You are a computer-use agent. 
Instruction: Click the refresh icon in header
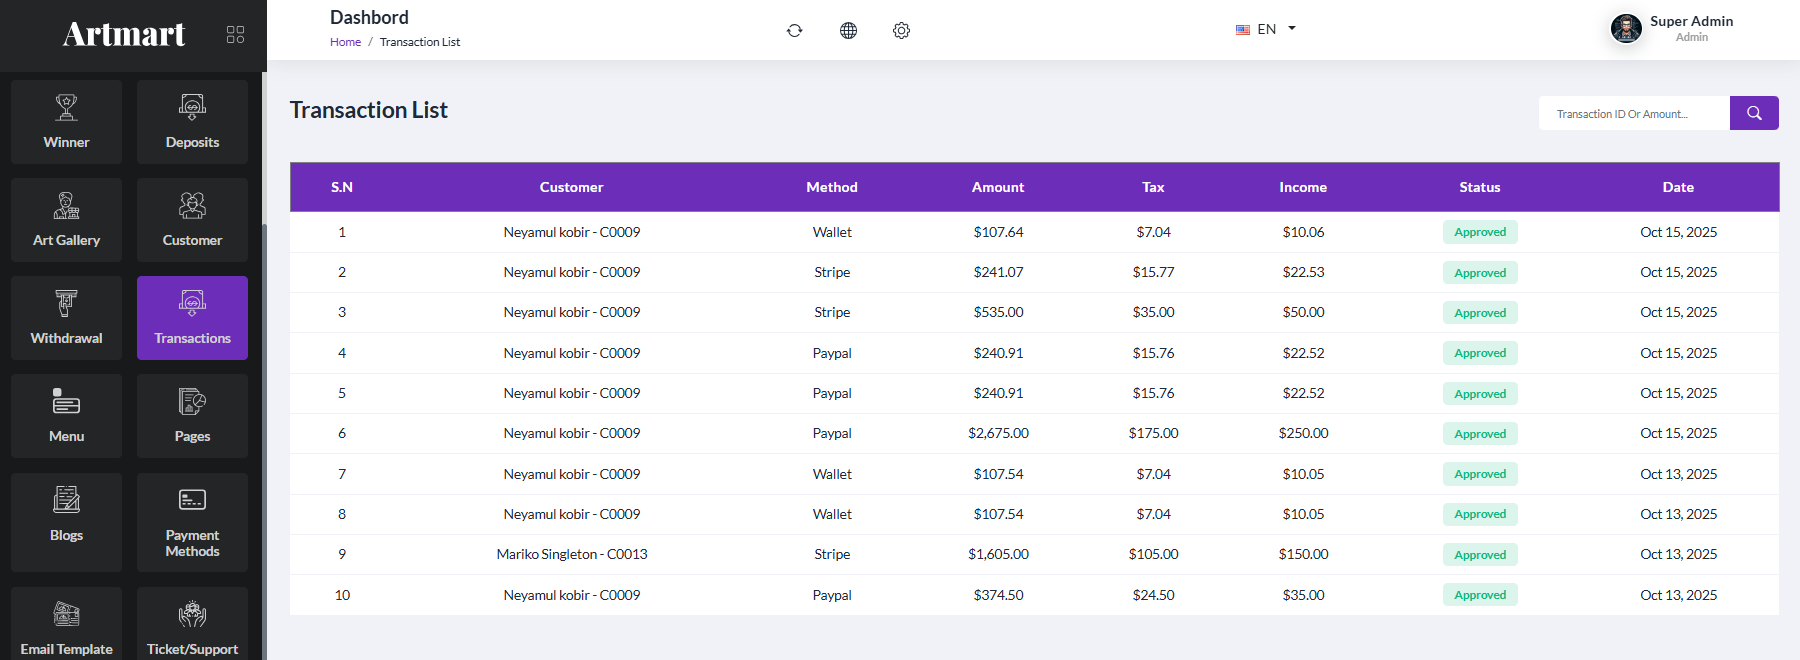[x=795, y=30]
